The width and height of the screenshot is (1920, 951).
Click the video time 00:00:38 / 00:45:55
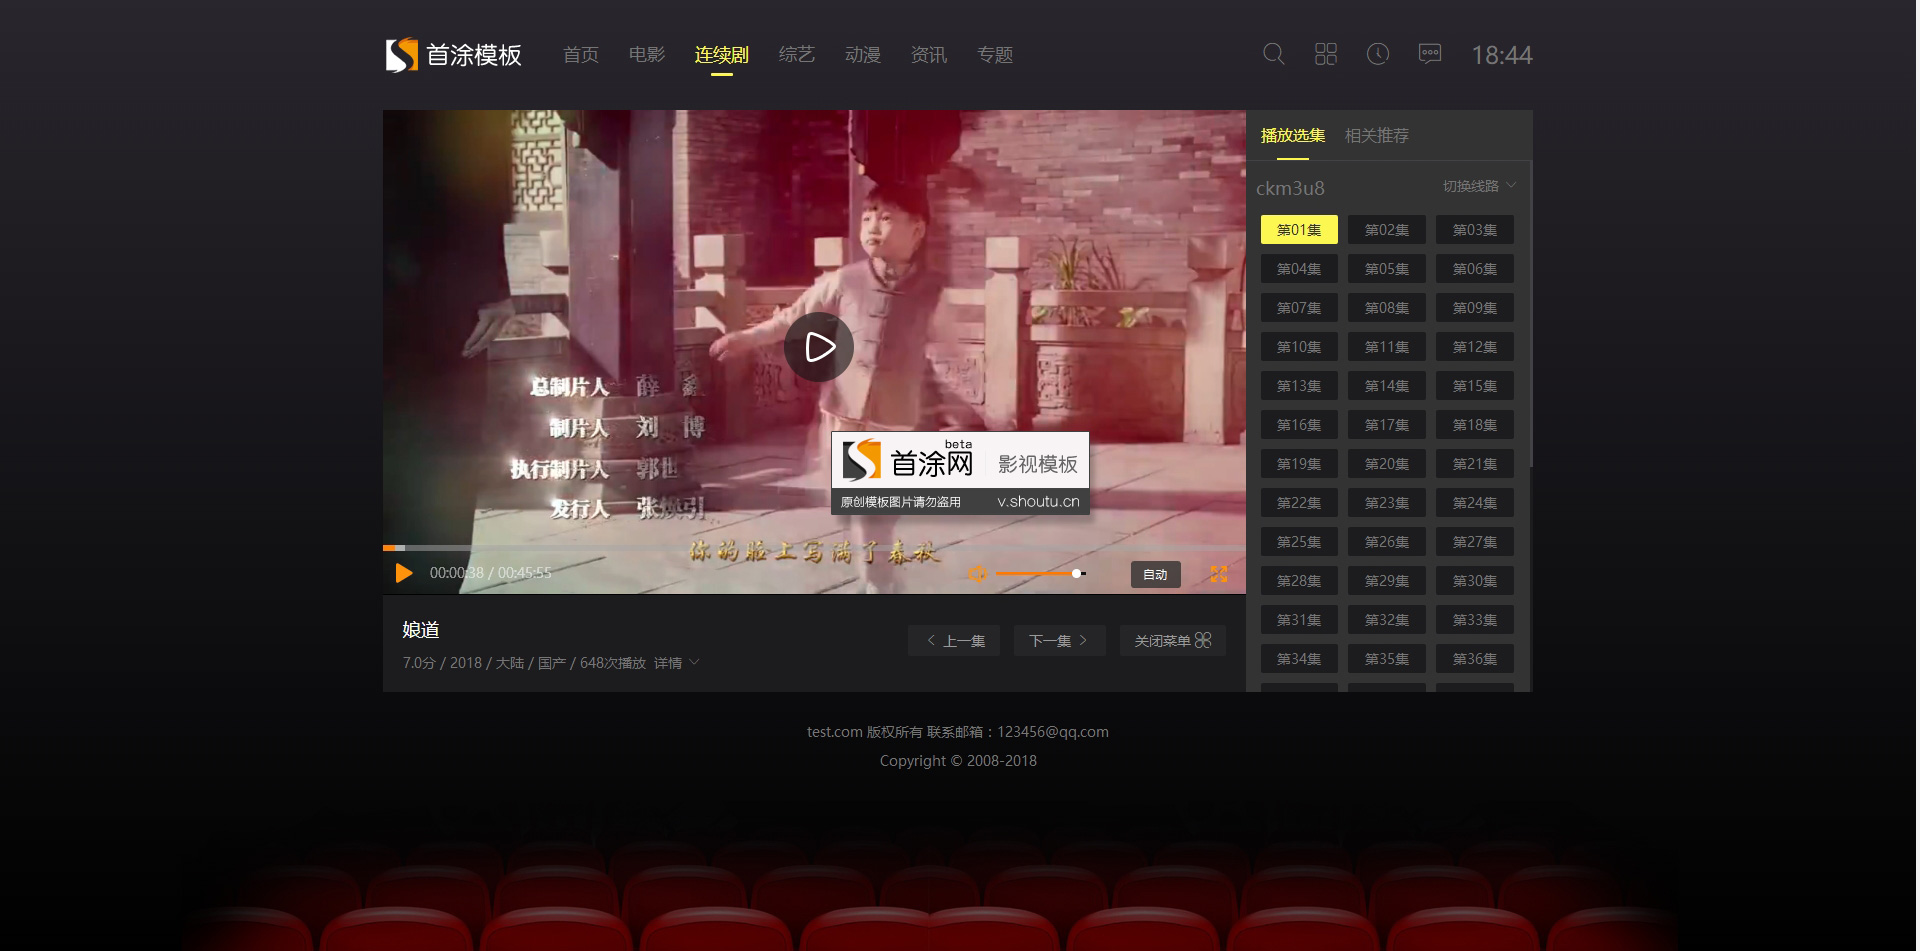pos(491,573)
